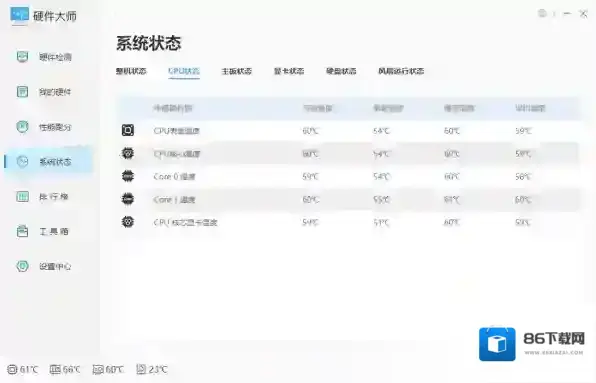
Task: Open the 风扇运行状态 tab
Action: pyautogui.click(x=401, y=71)
